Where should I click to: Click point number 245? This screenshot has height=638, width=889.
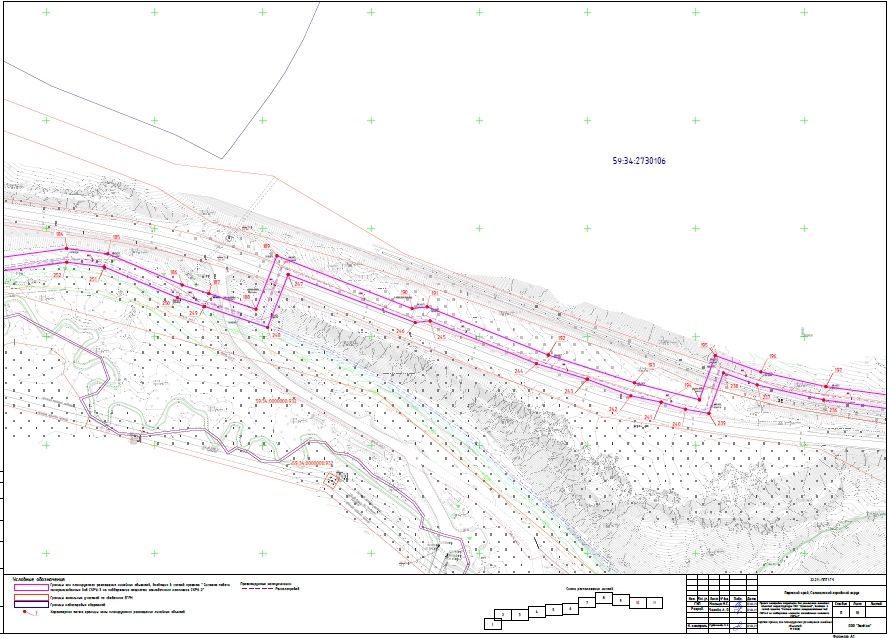(441, 337)
